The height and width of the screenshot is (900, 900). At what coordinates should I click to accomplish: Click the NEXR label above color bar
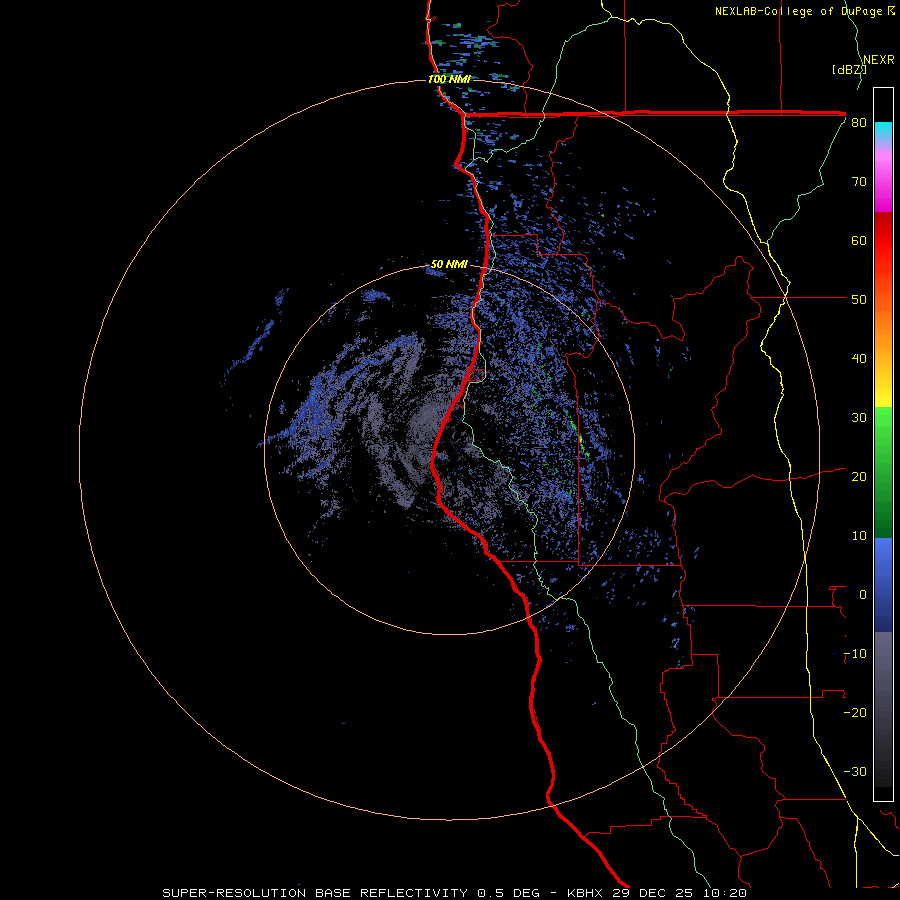(878, 60)
